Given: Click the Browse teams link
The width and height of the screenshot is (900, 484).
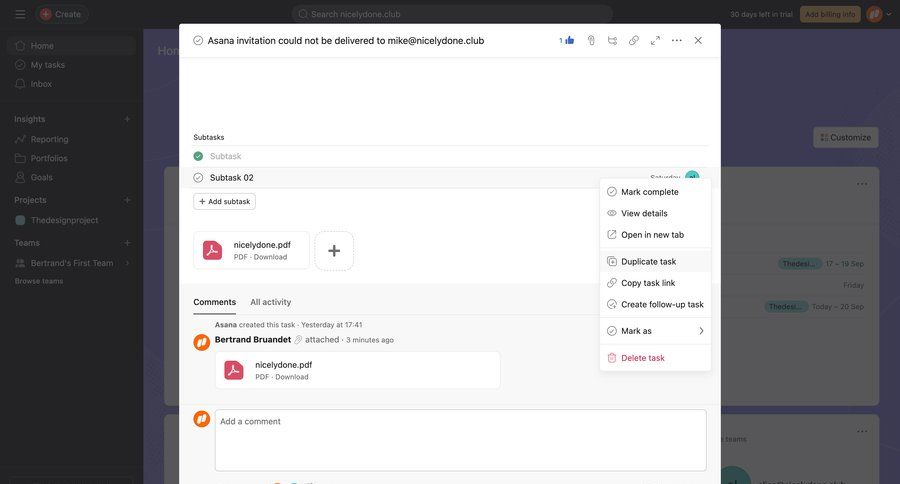Looking at the screenshot, I should click(39, 281).
